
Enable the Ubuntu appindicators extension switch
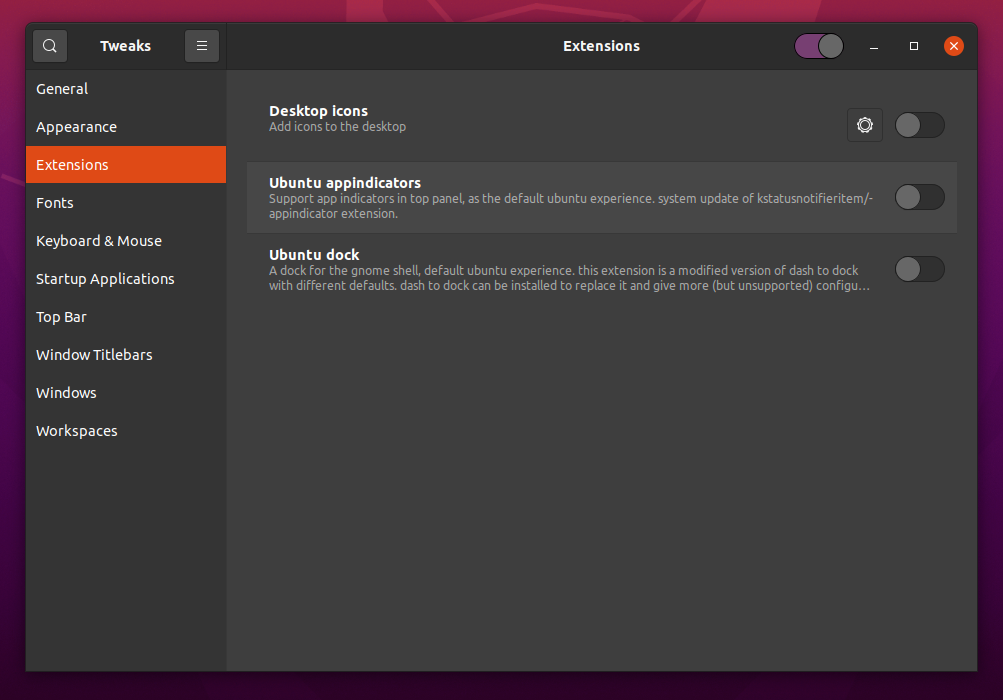[919, 197]
